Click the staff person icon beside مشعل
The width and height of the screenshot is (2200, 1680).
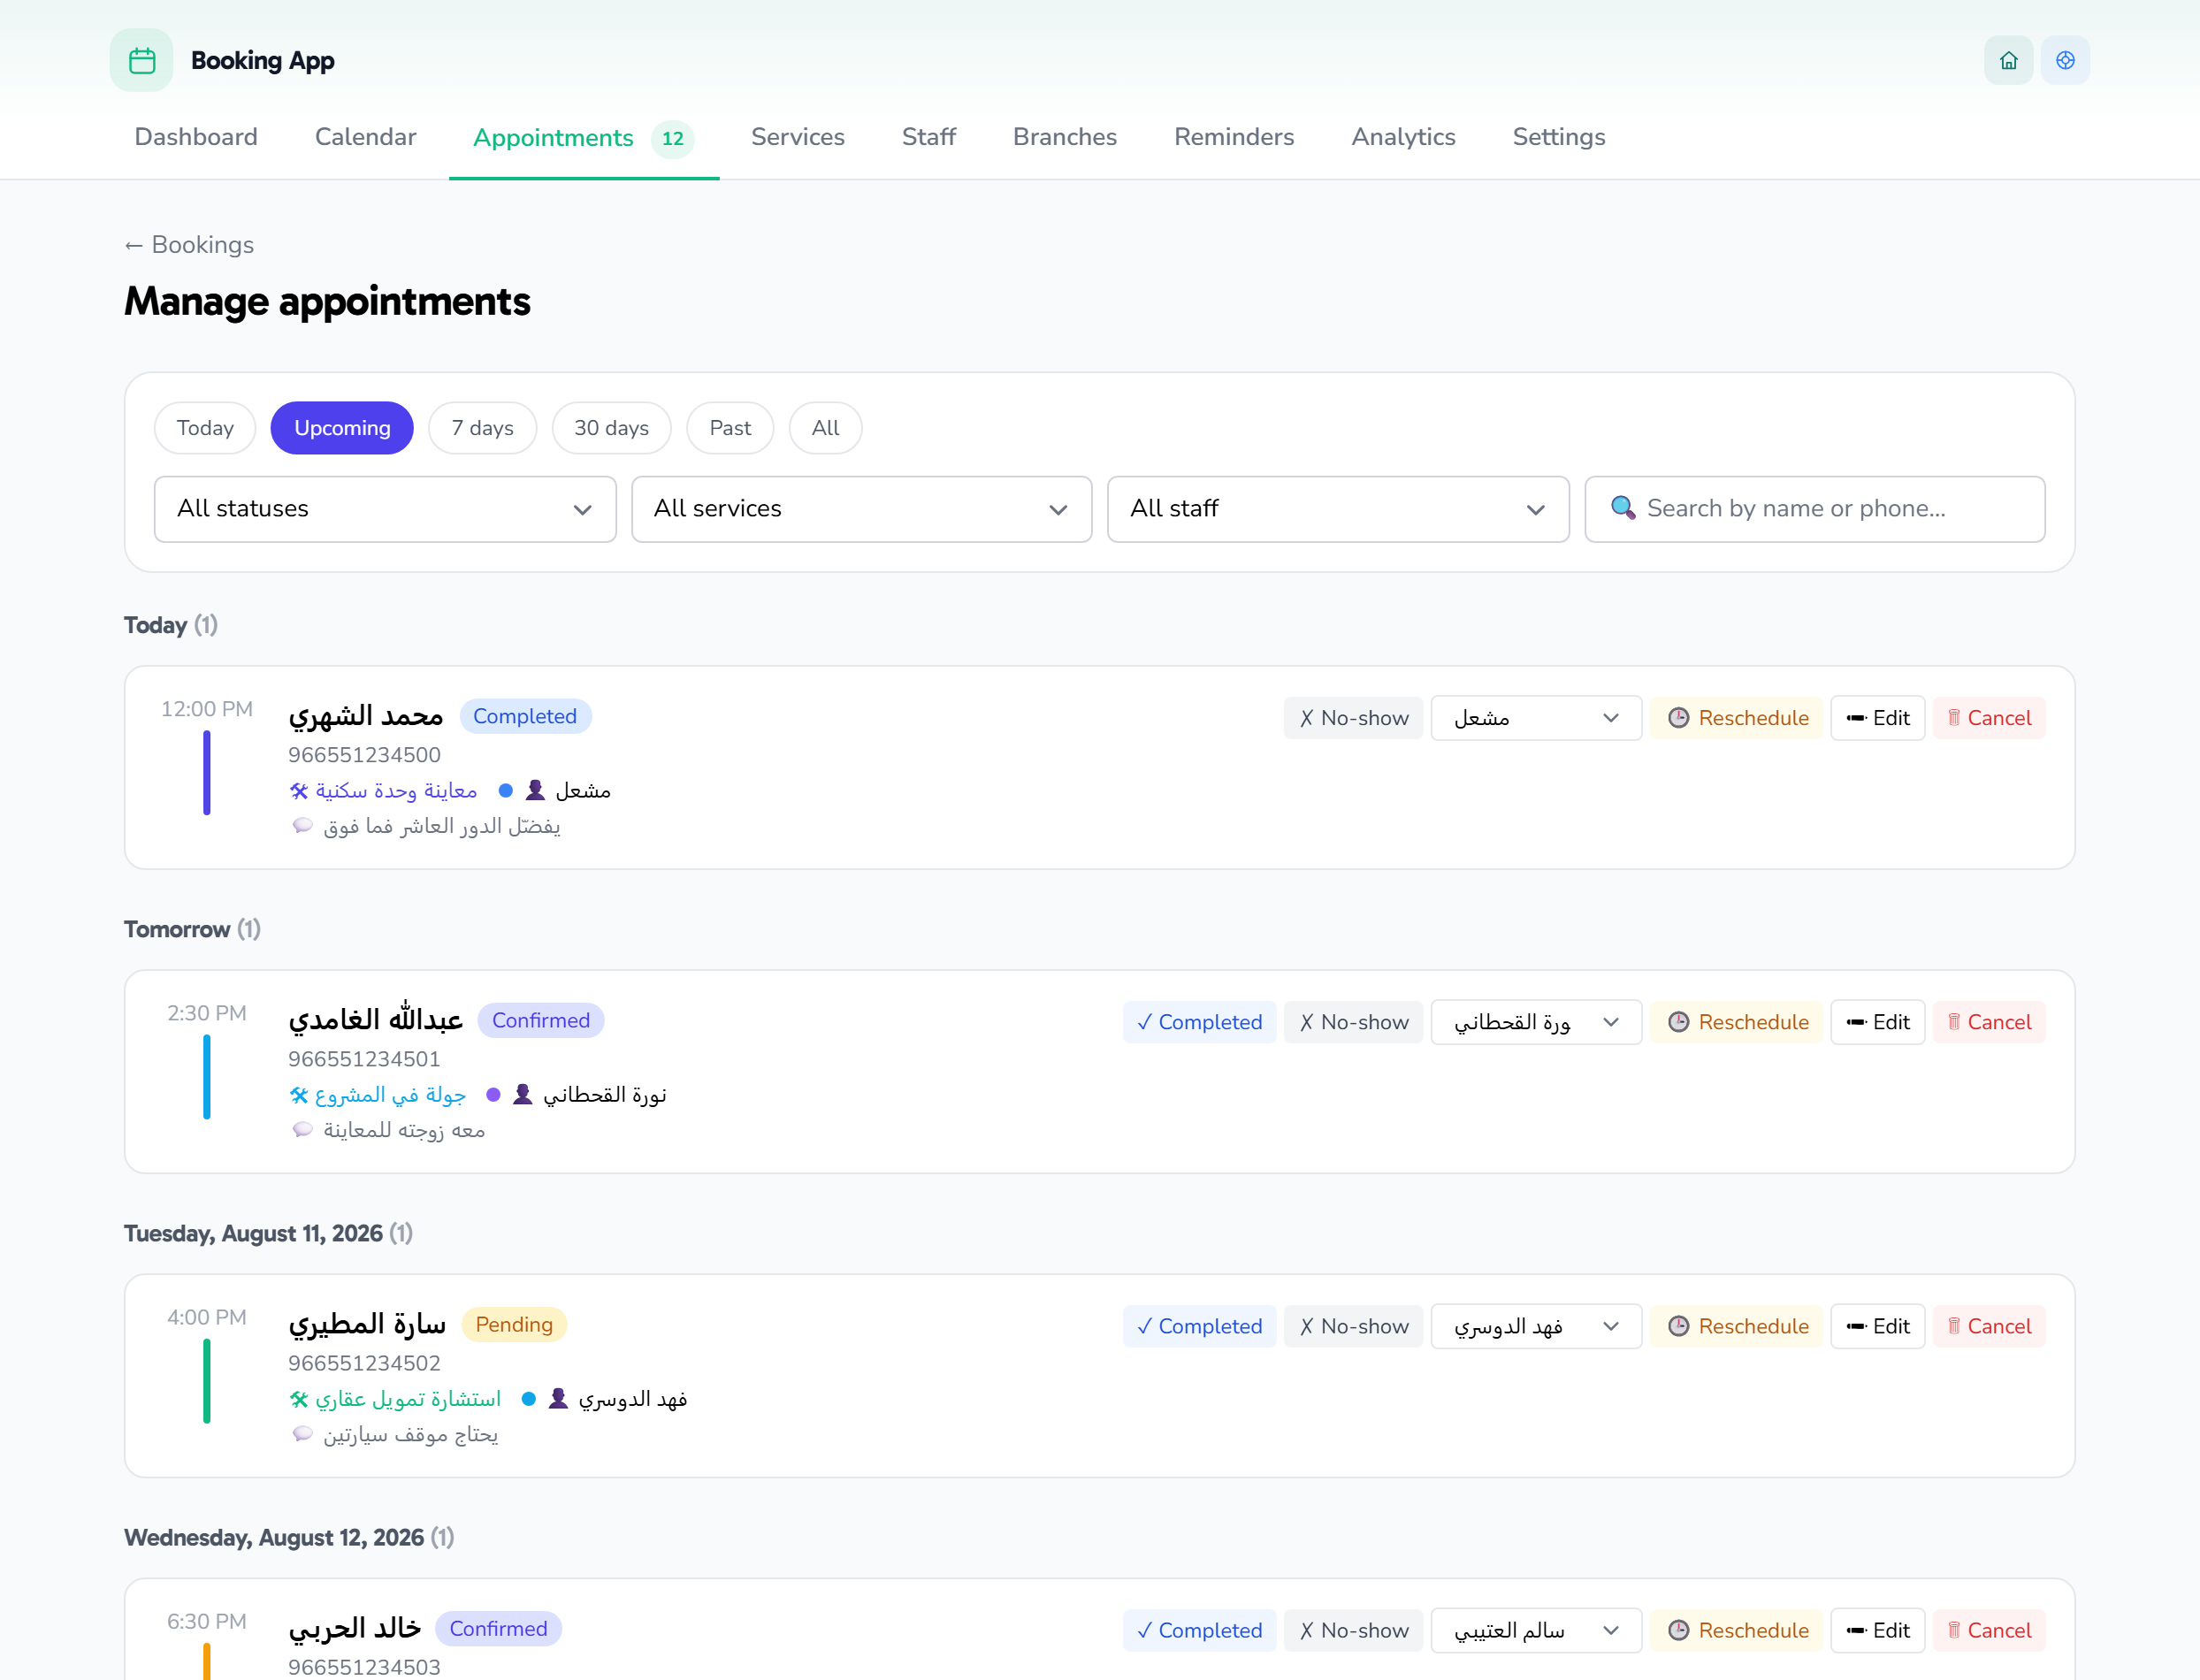pyautogui.click(x=535, y=790)
